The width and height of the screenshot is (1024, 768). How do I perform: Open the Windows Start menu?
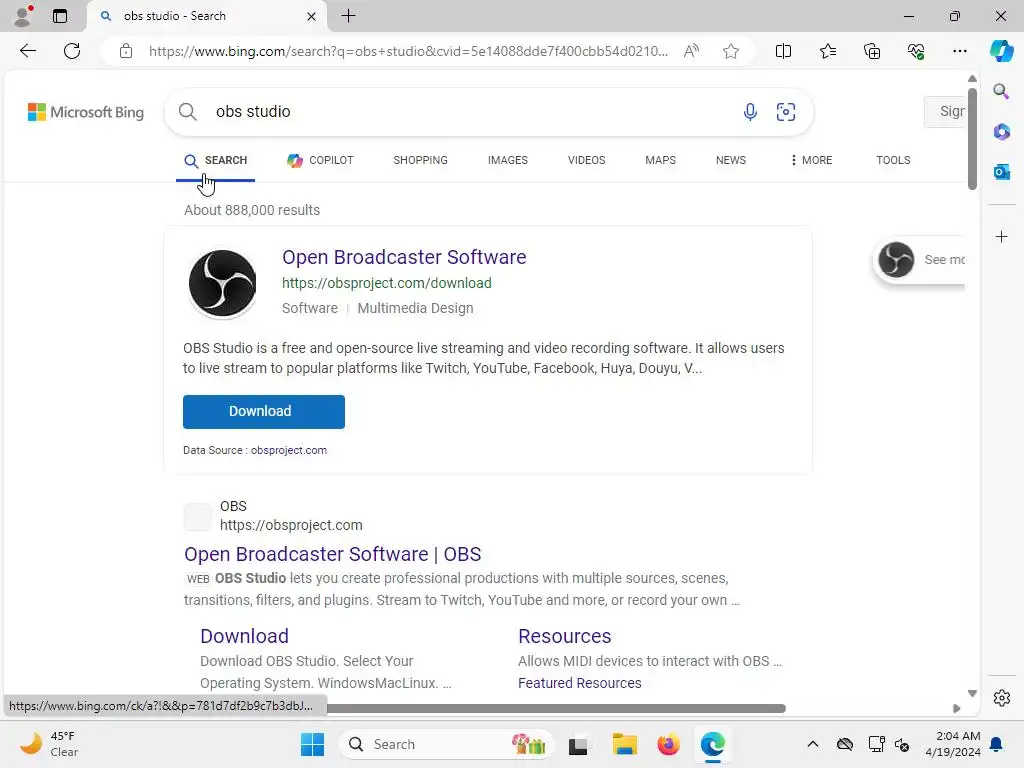point(312,744)
